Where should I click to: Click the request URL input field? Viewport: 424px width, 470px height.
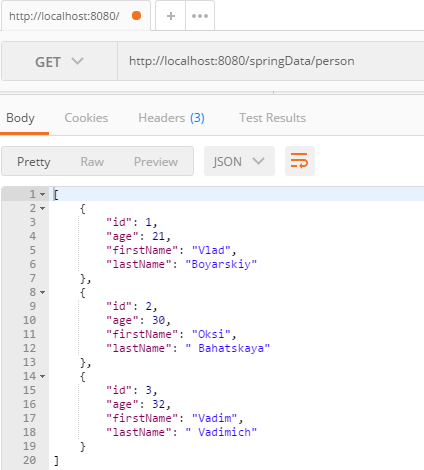(271, 61)
